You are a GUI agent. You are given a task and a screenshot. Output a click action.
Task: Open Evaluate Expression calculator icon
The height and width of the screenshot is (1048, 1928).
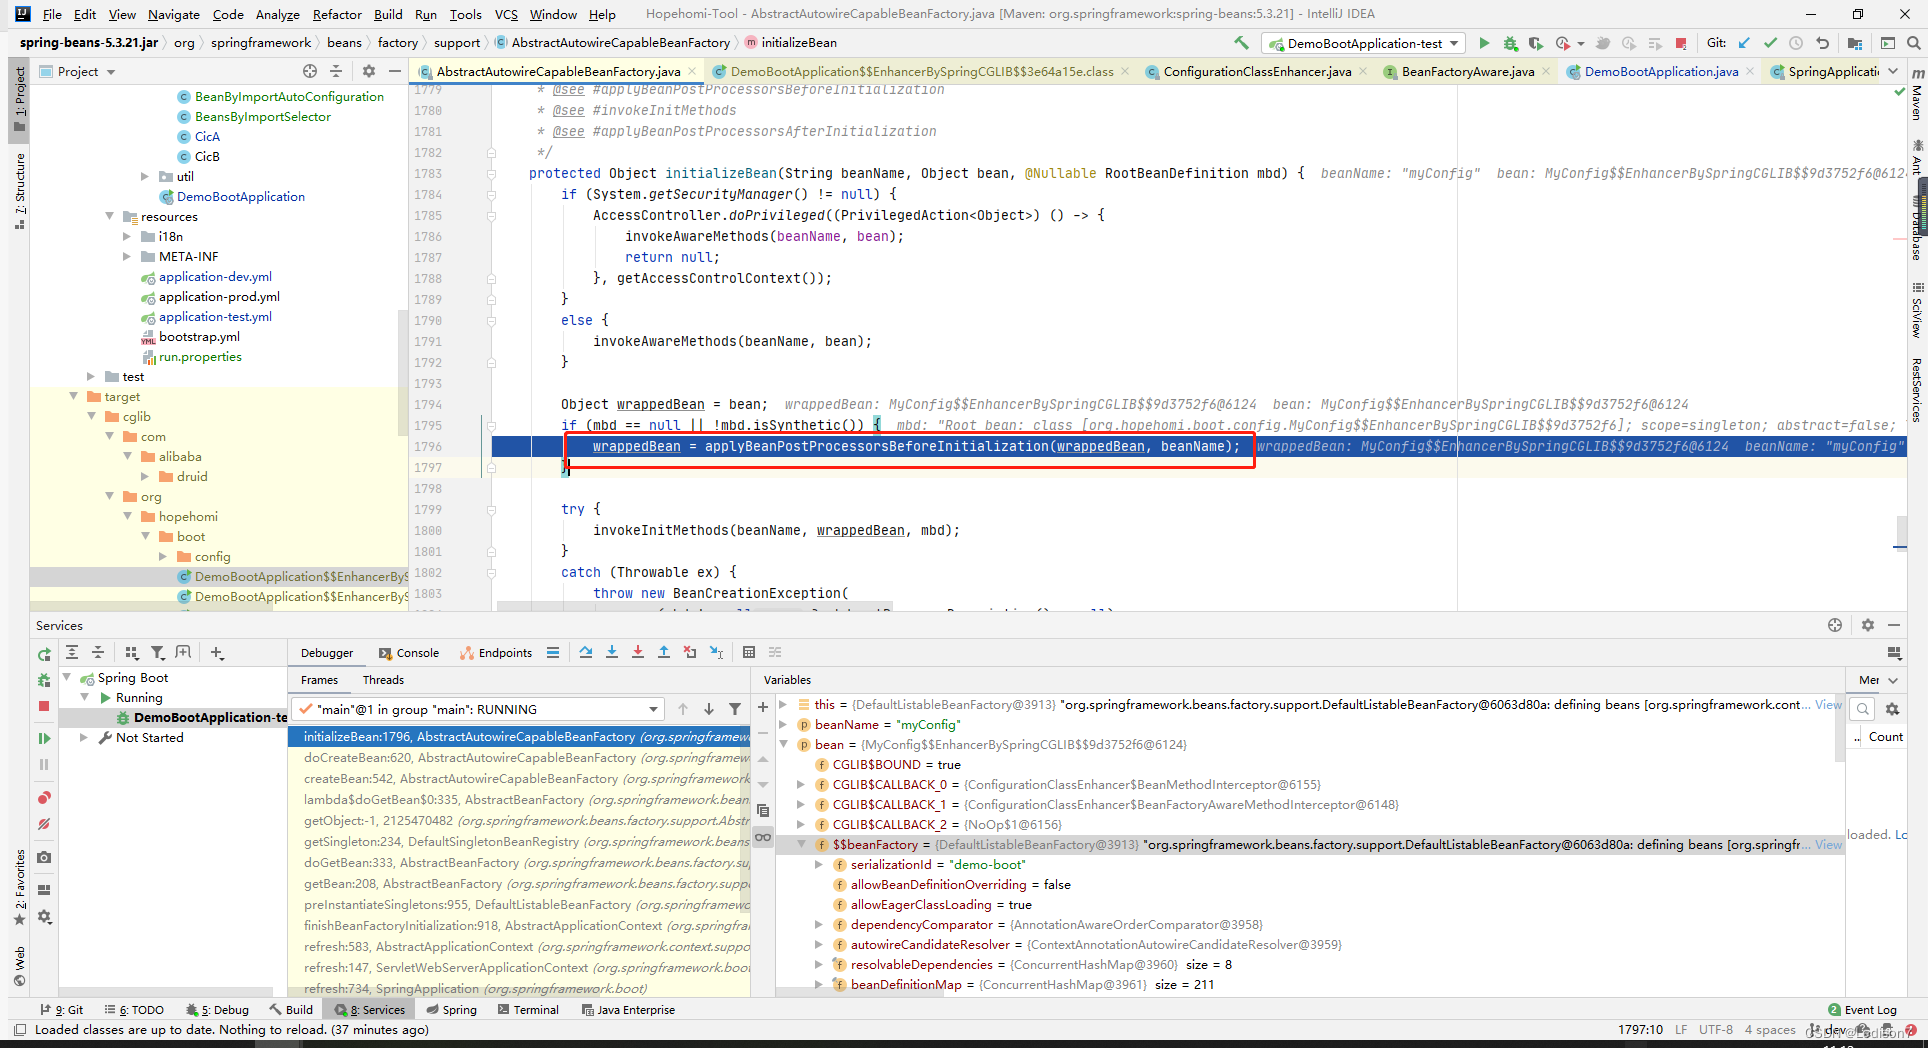click(749, 652)
